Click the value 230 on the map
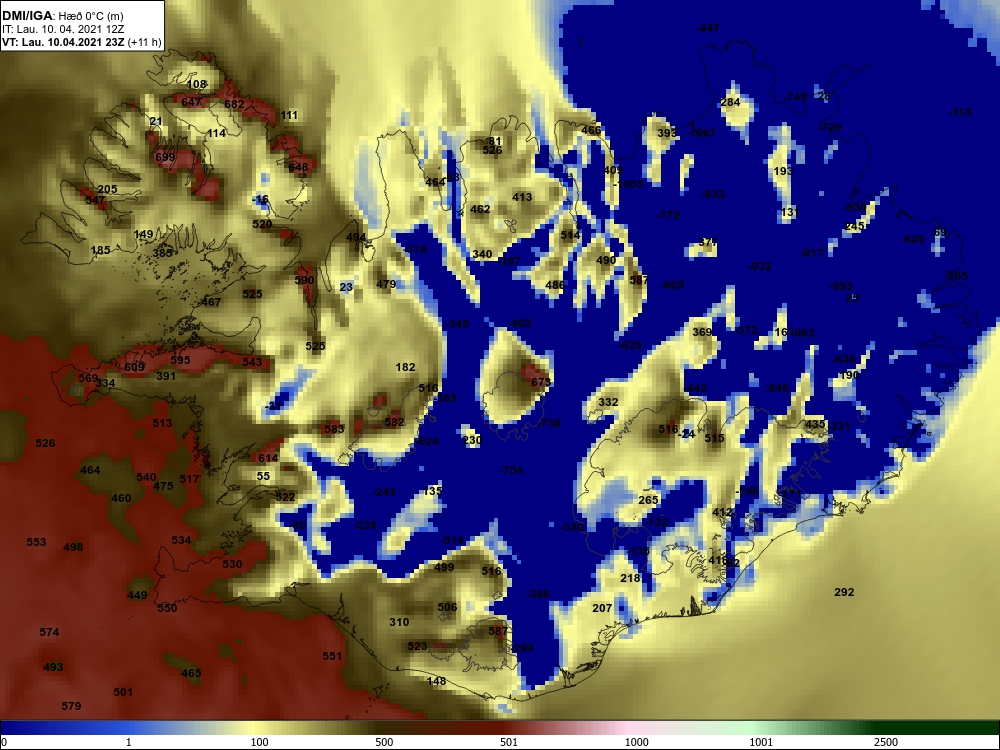 coord(472,440)
